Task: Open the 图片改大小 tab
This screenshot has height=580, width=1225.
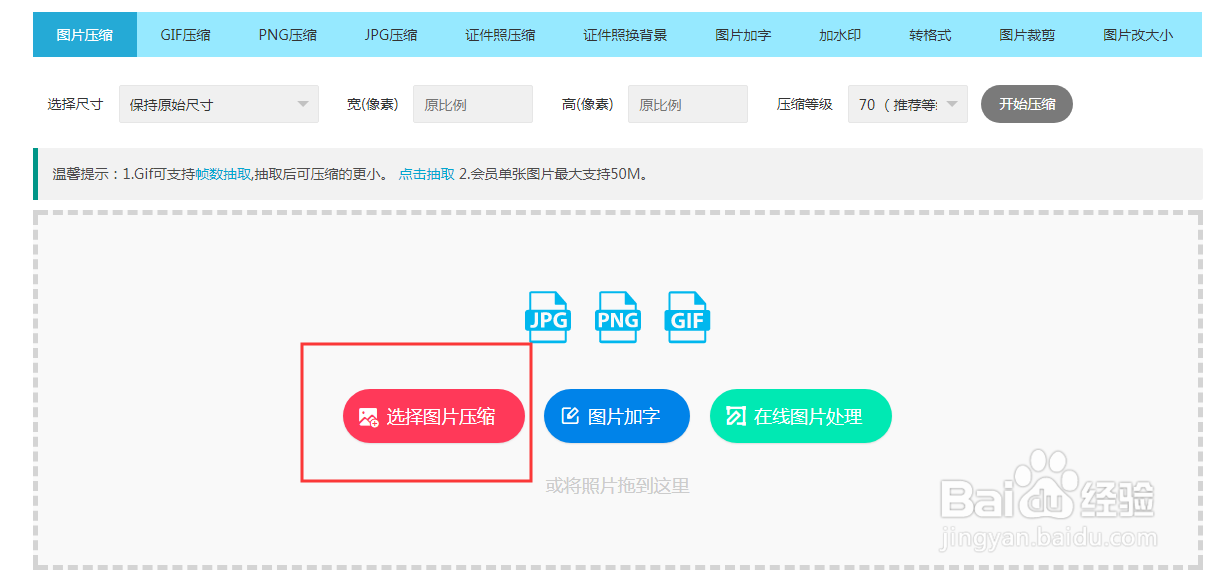Action: [x=1138, y=35]
